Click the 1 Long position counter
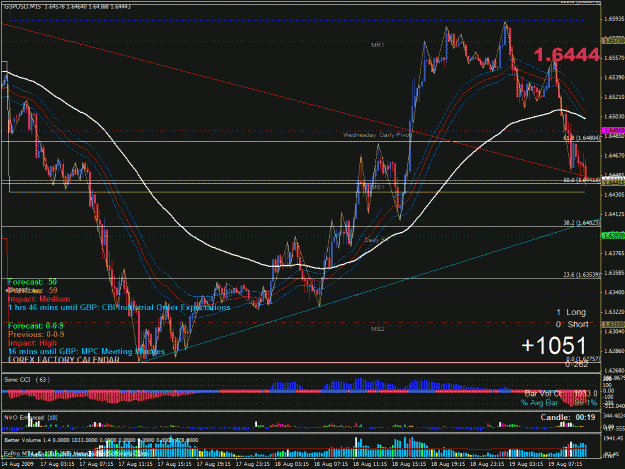 click(x=571, y=312)
